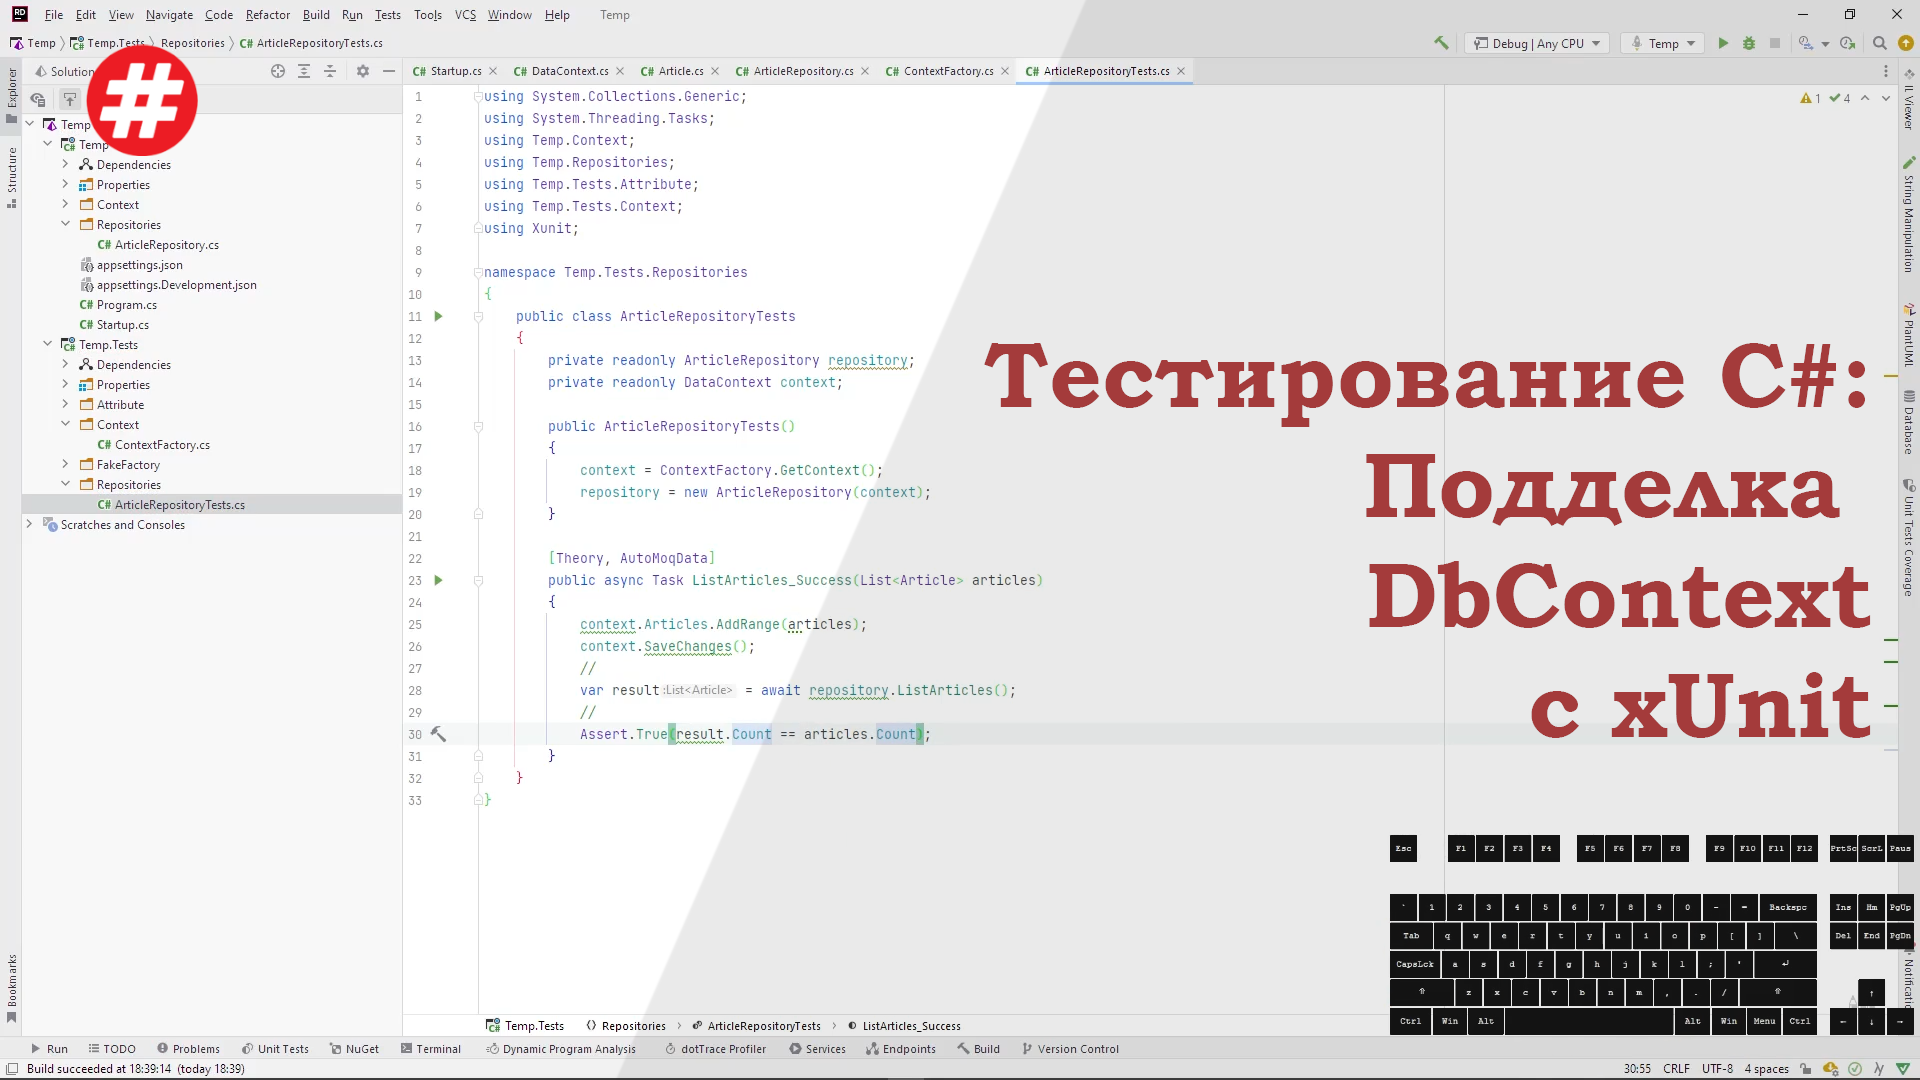Start debugging using the bug icon
Image resolution: width=1920 pixels, height=1080 pixels.
tap(1748, 43)
